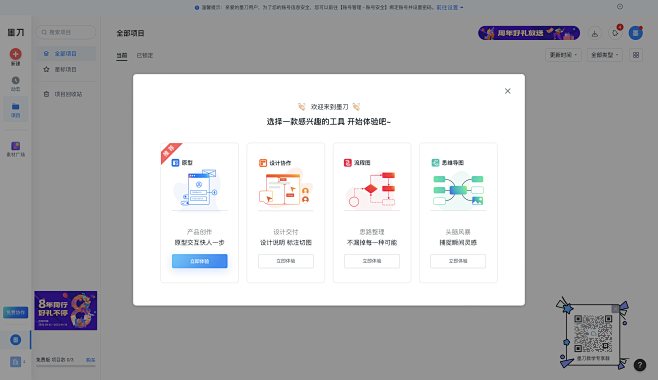This screenshot has width=658, height=380.
Task: Click the 思维导图 green app icon
Action: (x=436, y=163)
